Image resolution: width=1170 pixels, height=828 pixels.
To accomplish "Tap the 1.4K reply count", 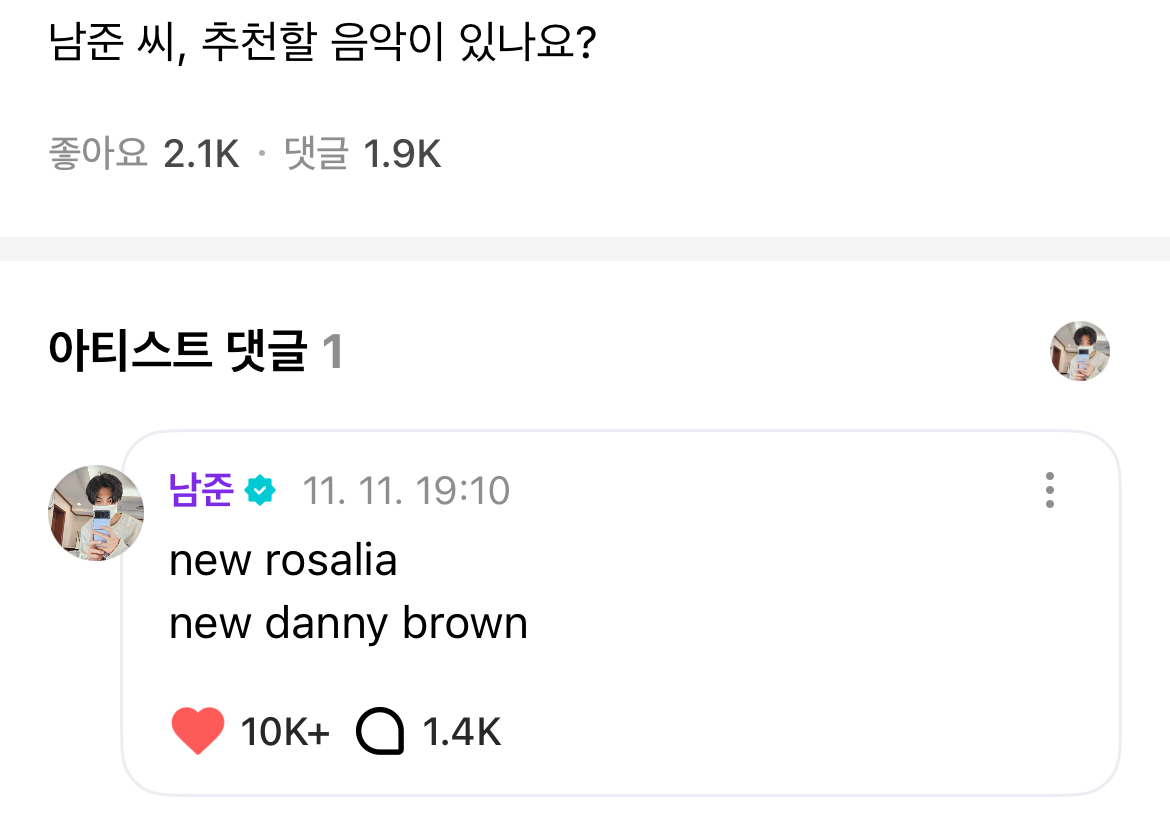I will coord(462,732).
